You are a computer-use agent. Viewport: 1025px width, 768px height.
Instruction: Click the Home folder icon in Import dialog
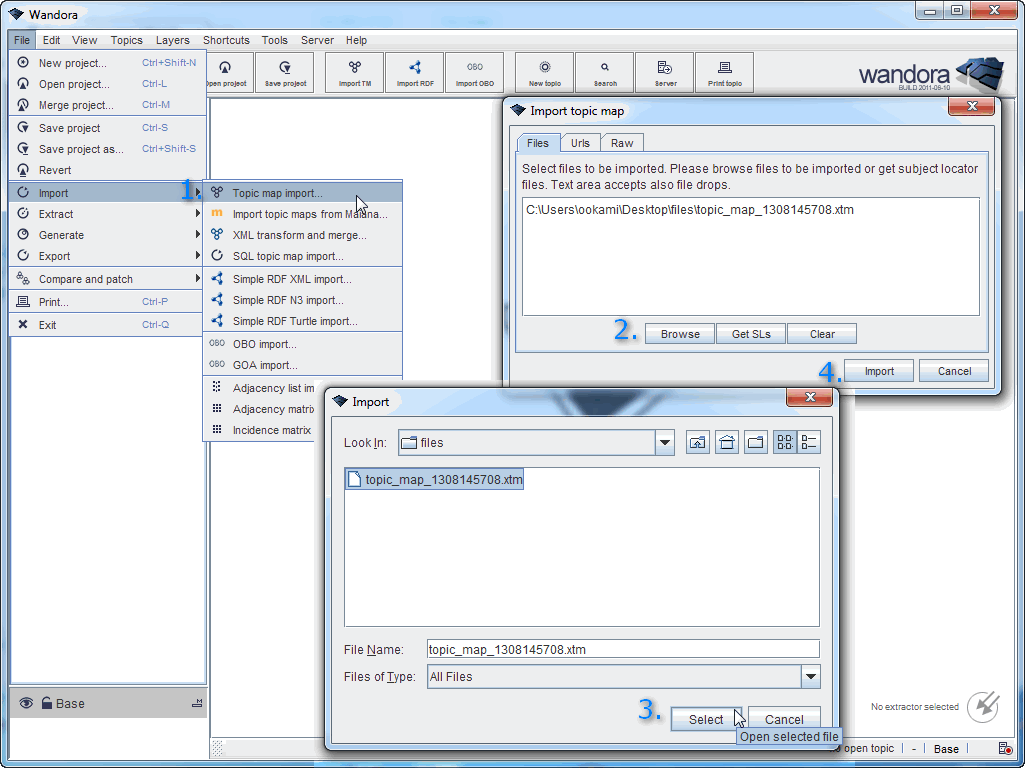(727, 441)
